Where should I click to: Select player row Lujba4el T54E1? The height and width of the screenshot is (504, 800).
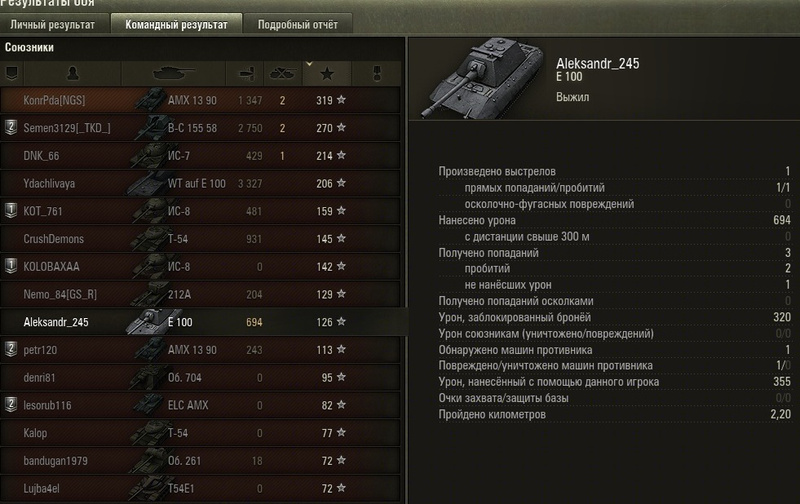pyautogui.click(x=200, y=488)
